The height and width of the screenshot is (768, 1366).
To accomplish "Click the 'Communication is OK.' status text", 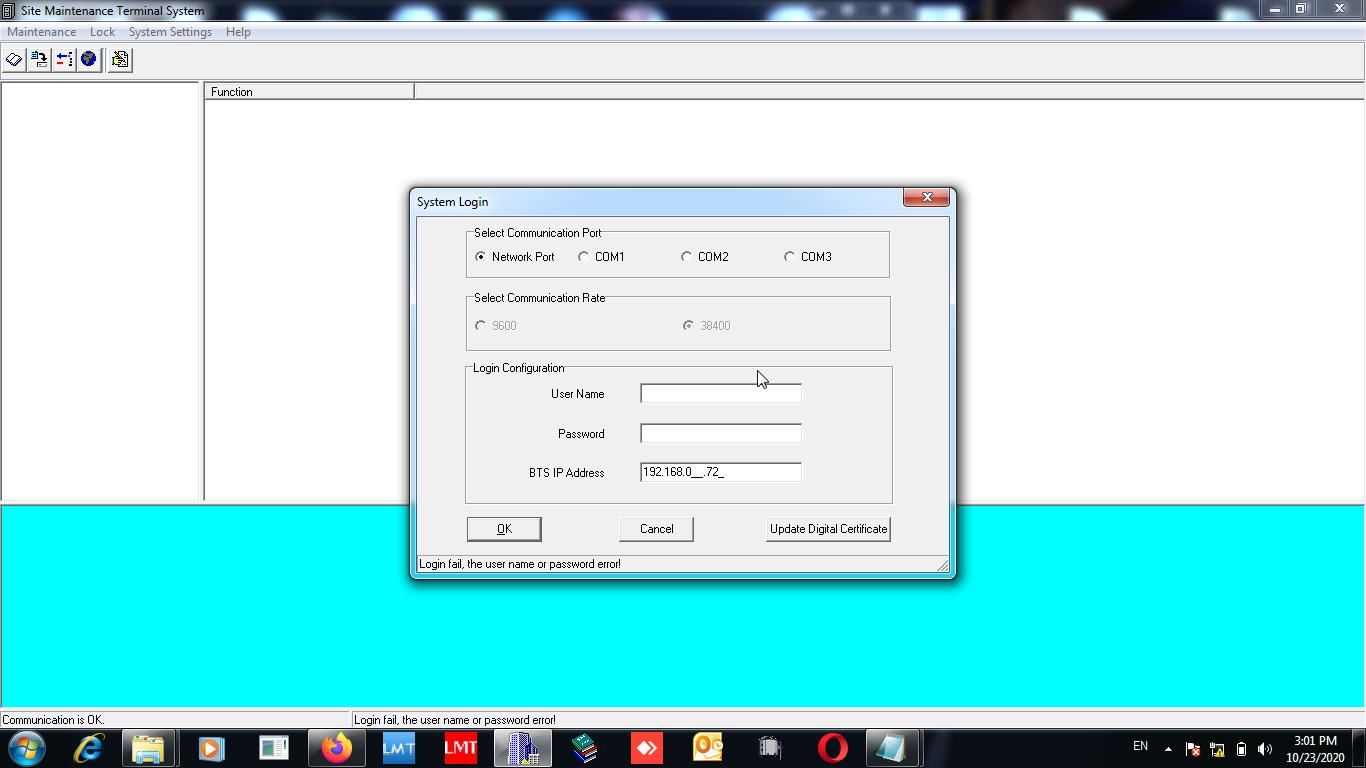I will (x=53, y=720).
